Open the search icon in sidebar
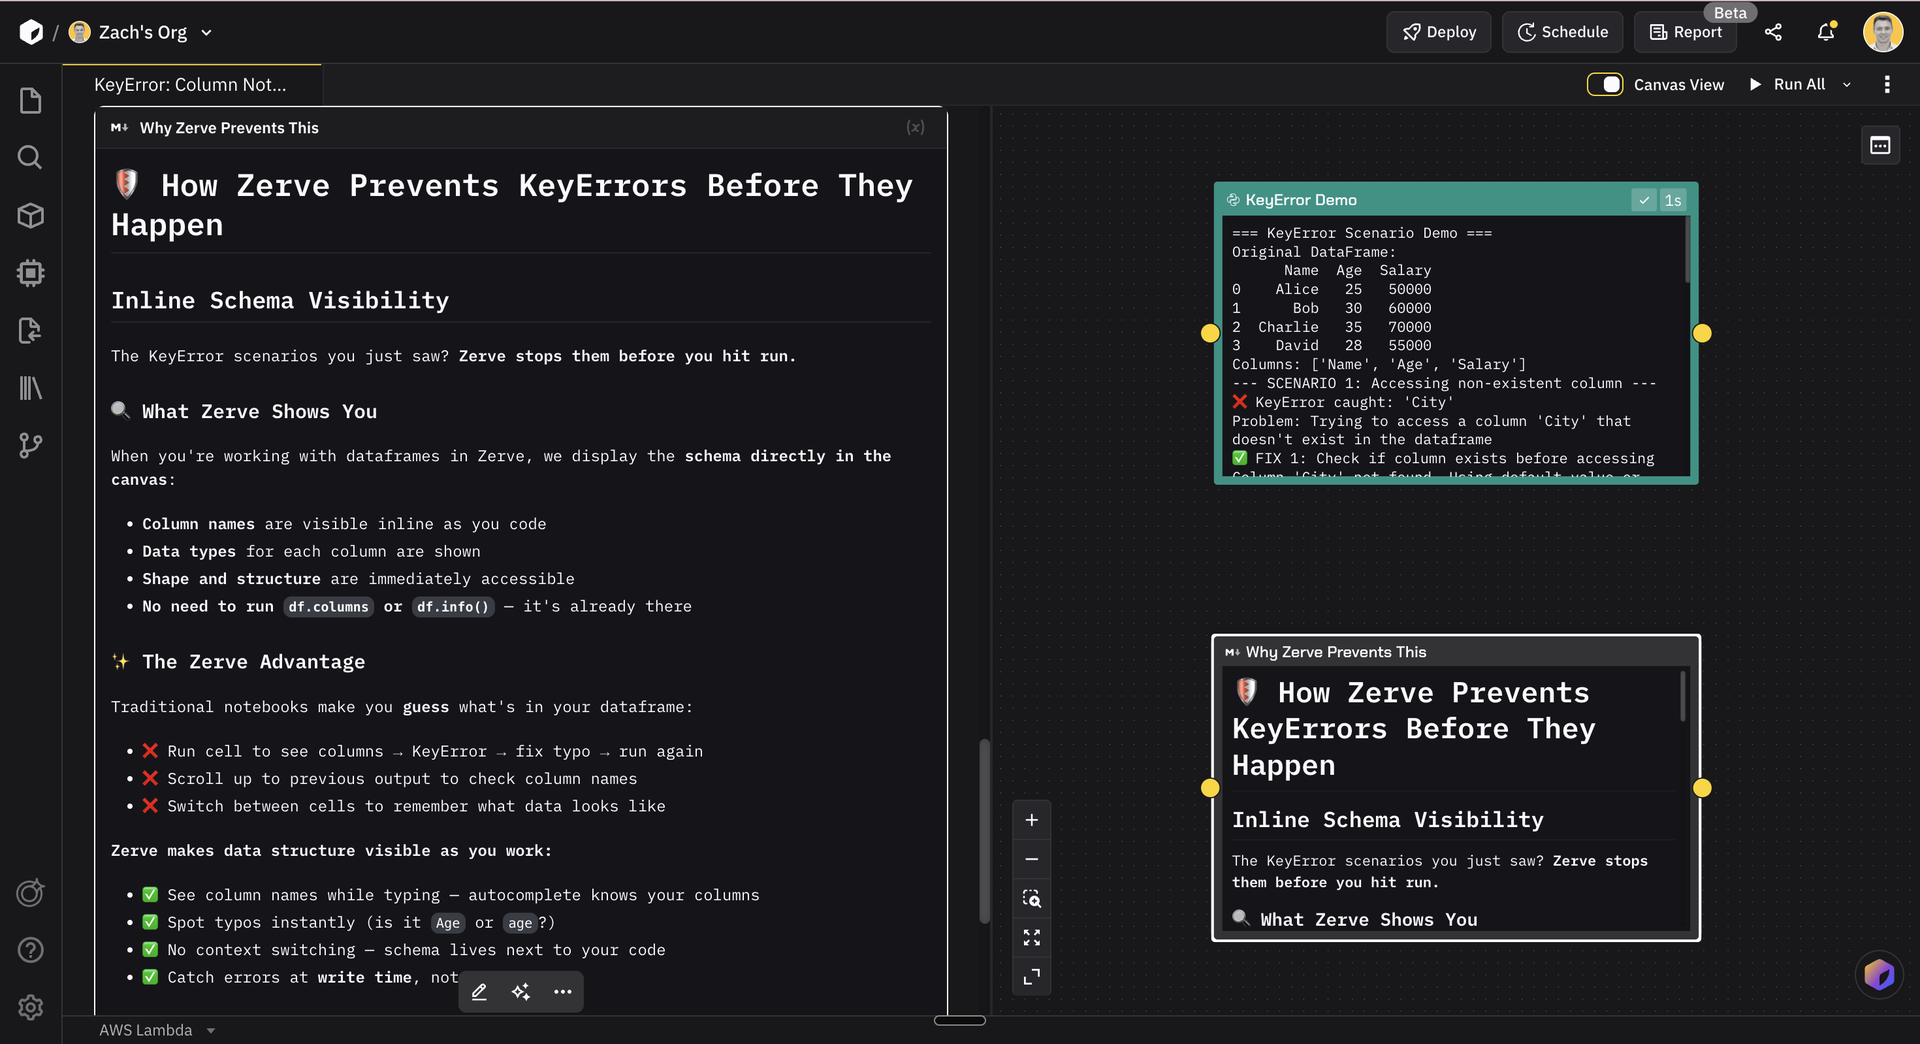 click(x=31, y=157)
